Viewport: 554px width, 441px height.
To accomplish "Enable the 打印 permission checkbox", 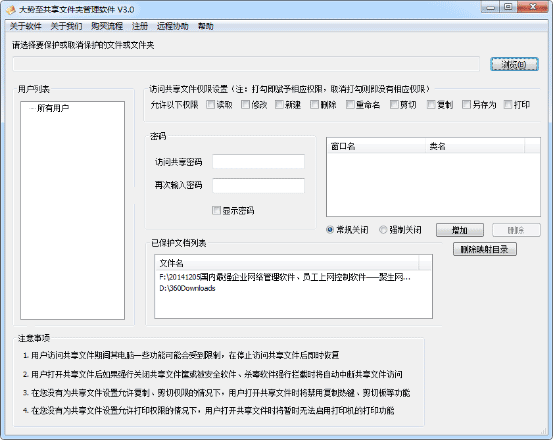I will pyautogui.click(x=508, y=104).
